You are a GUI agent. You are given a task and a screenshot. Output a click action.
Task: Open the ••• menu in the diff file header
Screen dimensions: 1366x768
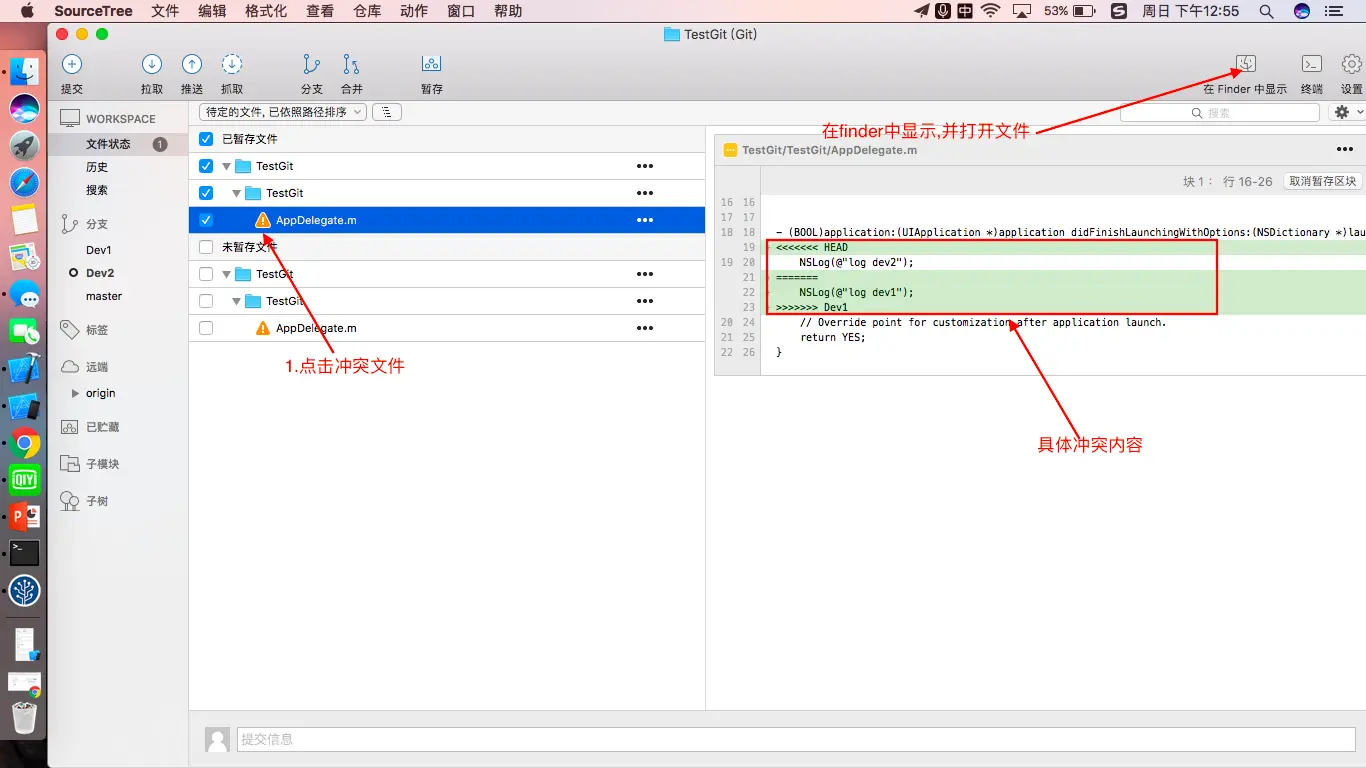tap(1345, 150)
